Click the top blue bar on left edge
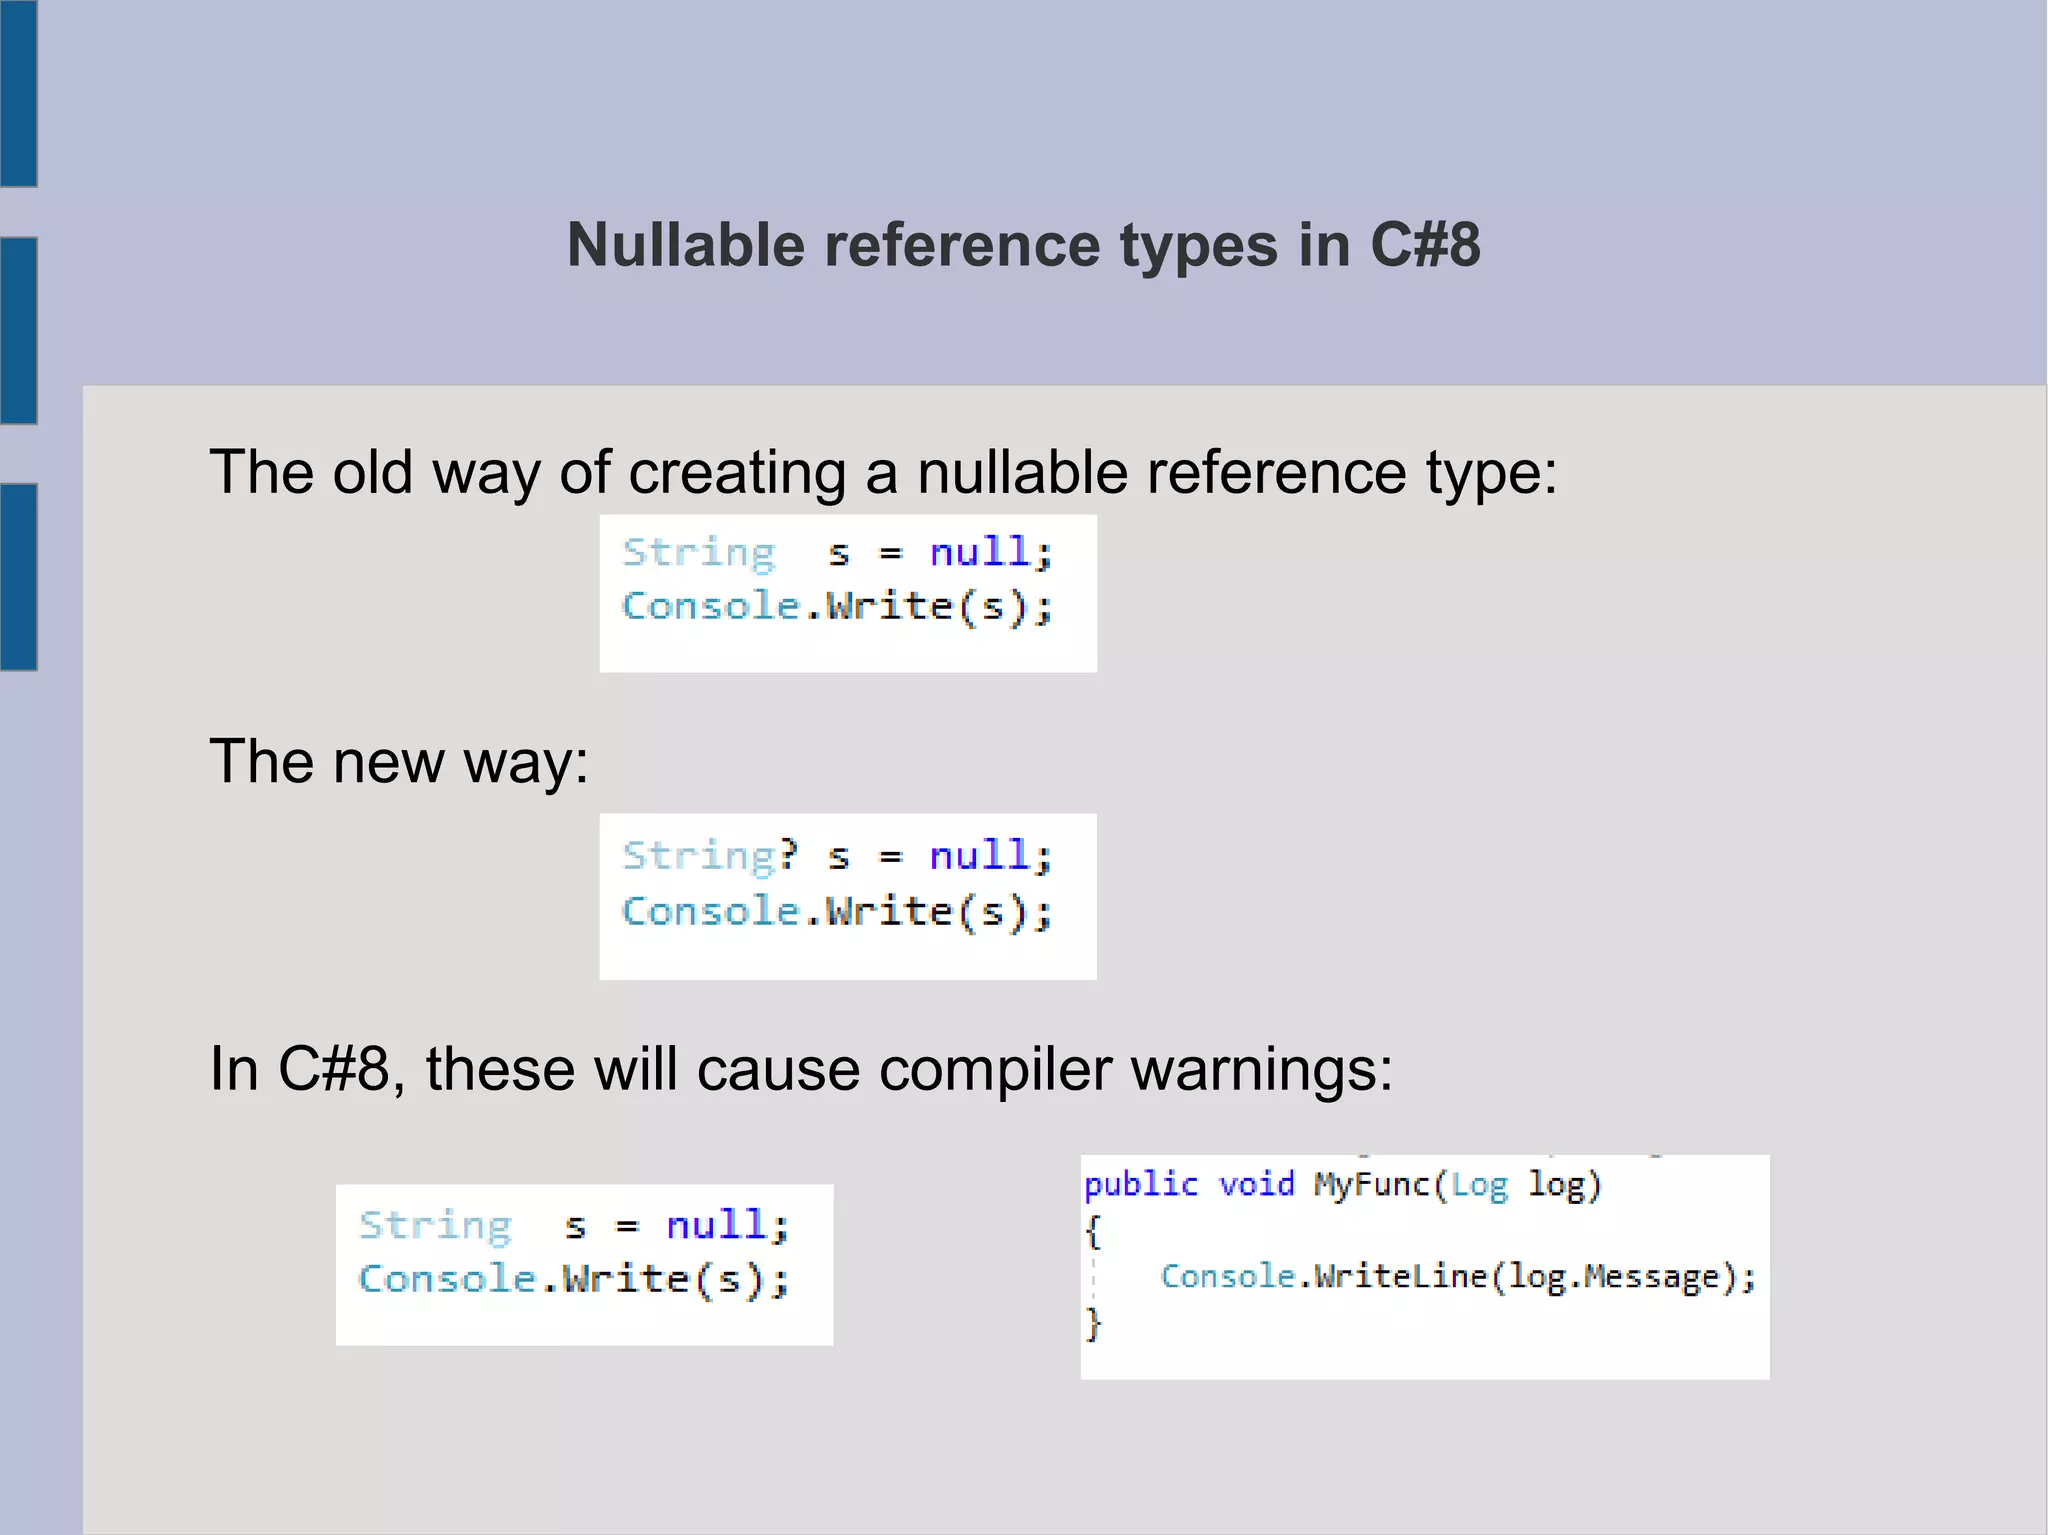The height and width of the screenshot is (1535, 2048). coord(18,93)
